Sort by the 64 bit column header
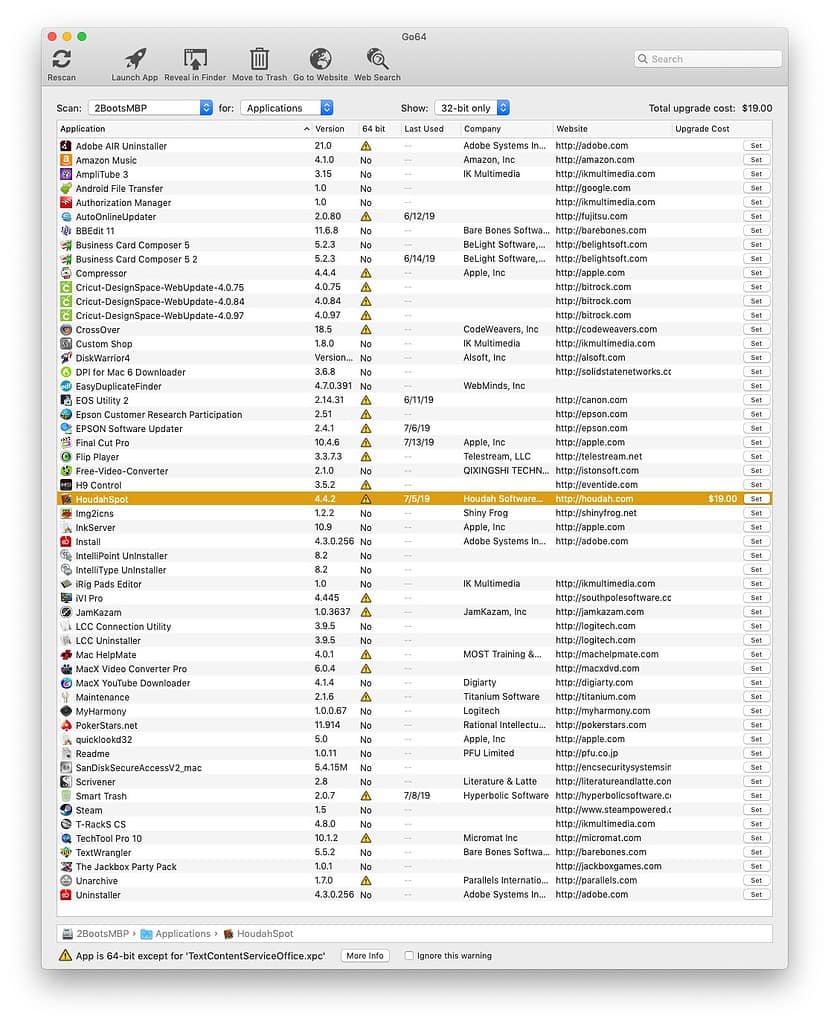The image size is (828, 1024). [379, 129]
